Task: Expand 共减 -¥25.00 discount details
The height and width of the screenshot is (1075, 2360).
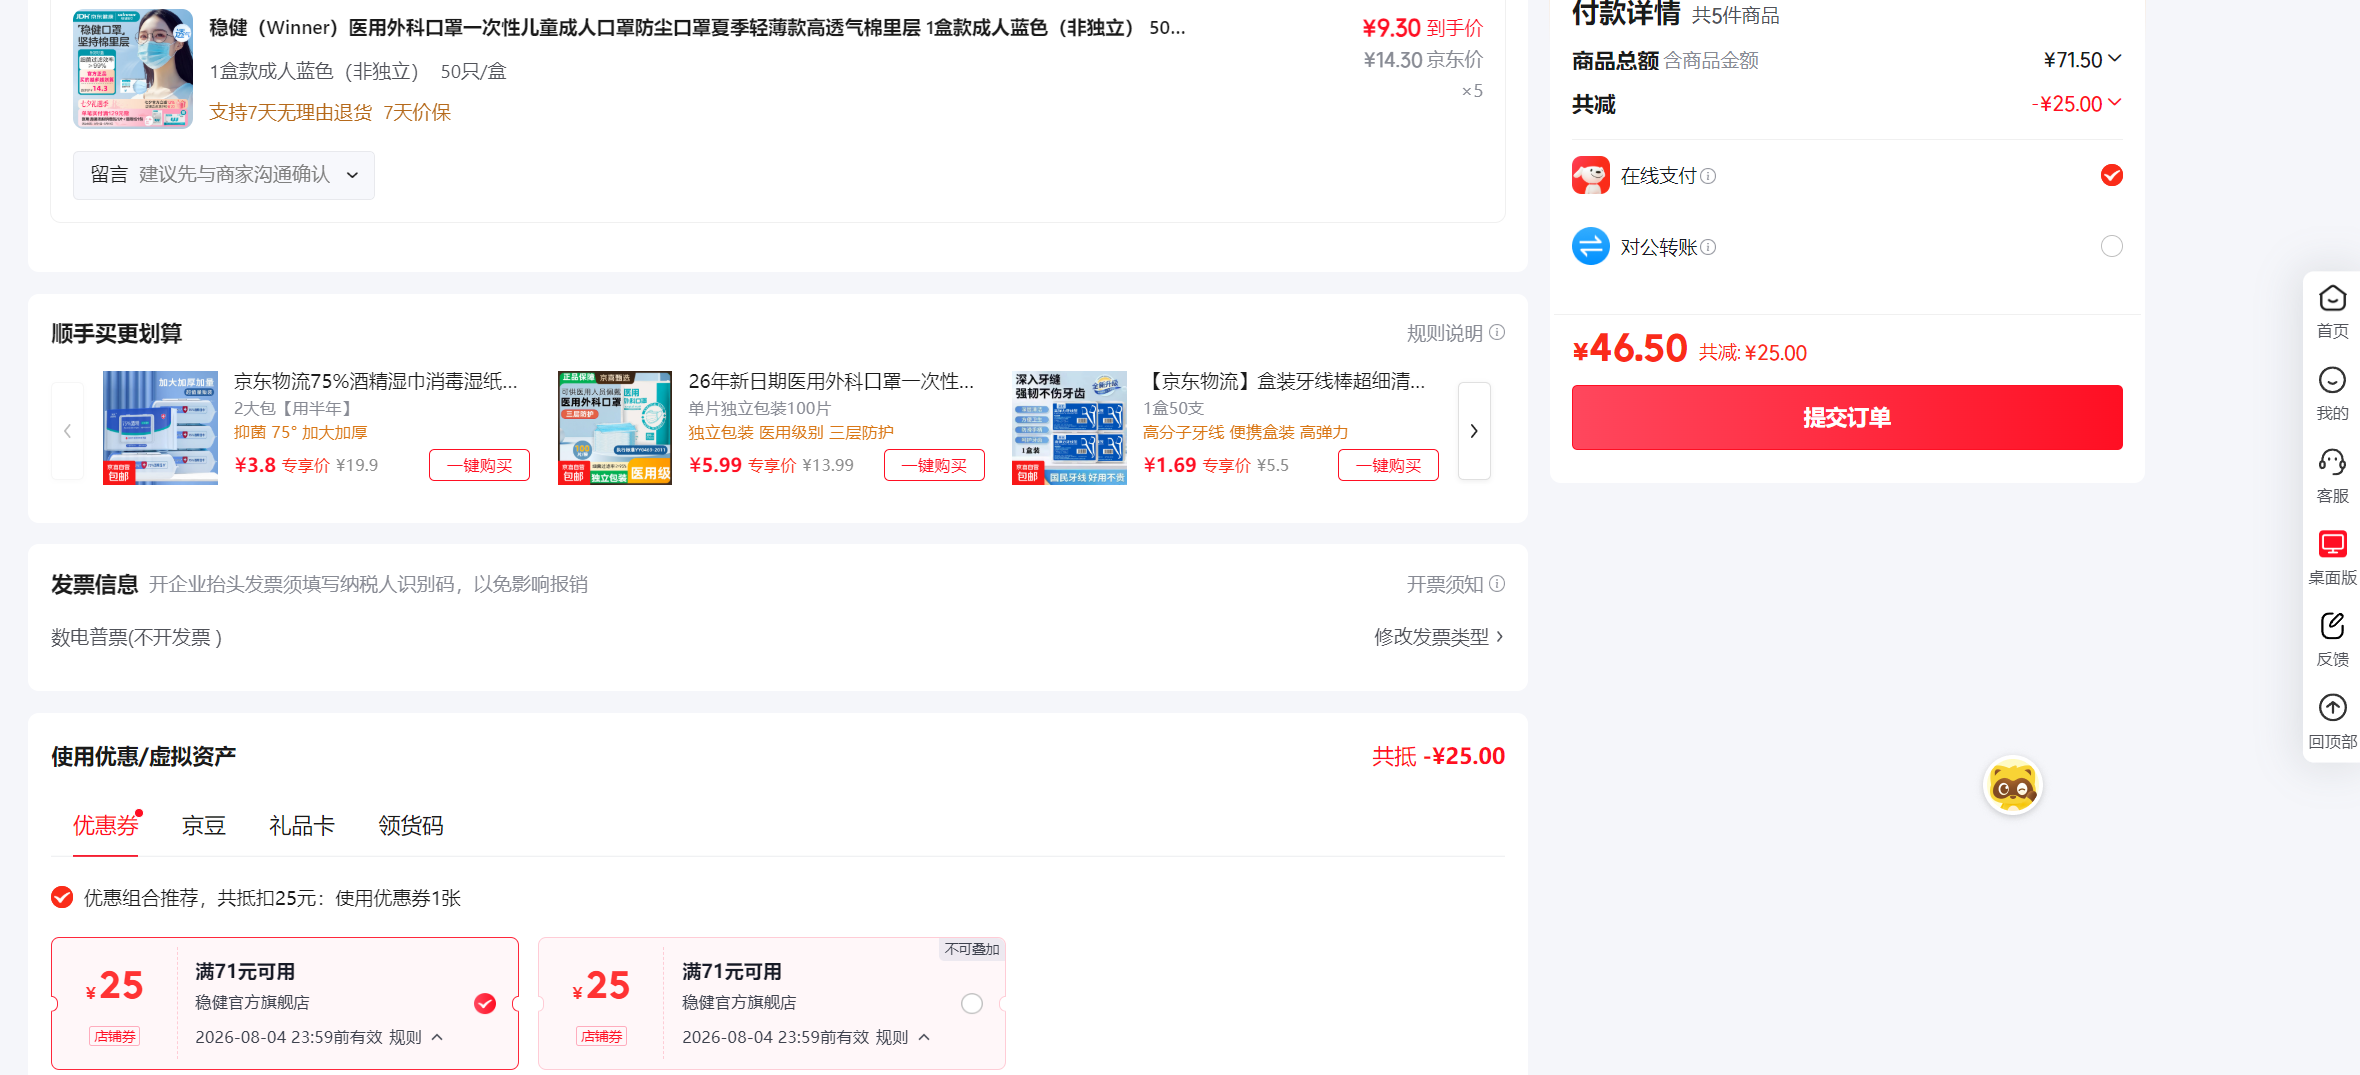Action: [x=2115, y=102]
